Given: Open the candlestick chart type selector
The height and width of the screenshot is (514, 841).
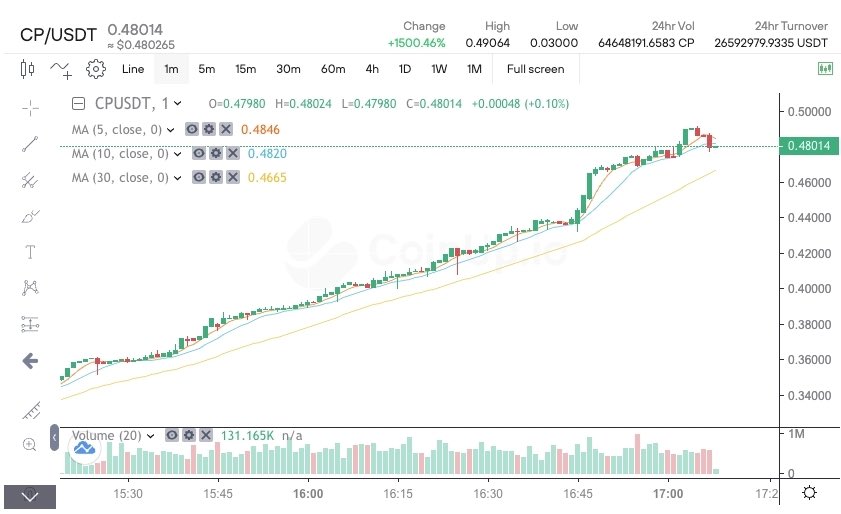Looking at the screenshot, I should [x=27, y=69].
